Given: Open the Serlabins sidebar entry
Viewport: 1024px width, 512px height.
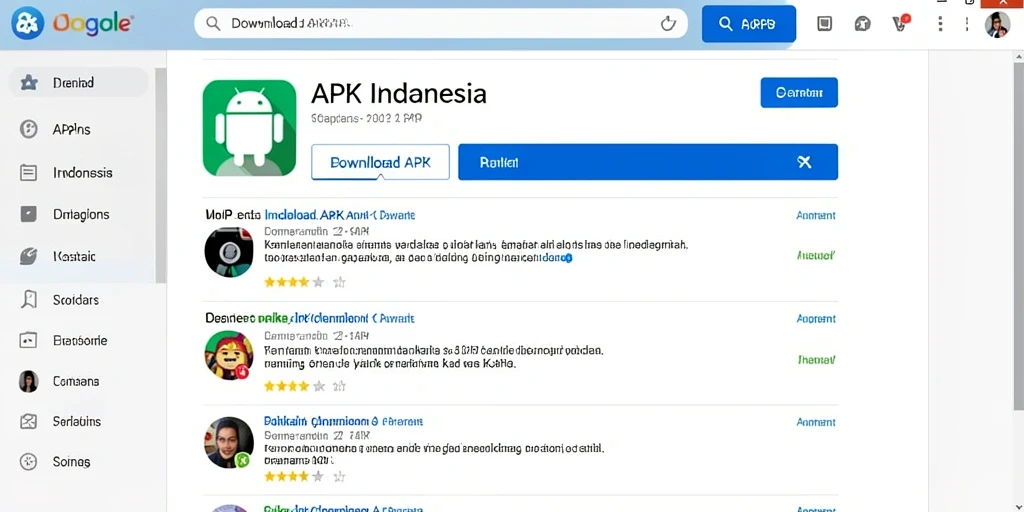Looking at the screenshot, I should (x=78, y=421).
